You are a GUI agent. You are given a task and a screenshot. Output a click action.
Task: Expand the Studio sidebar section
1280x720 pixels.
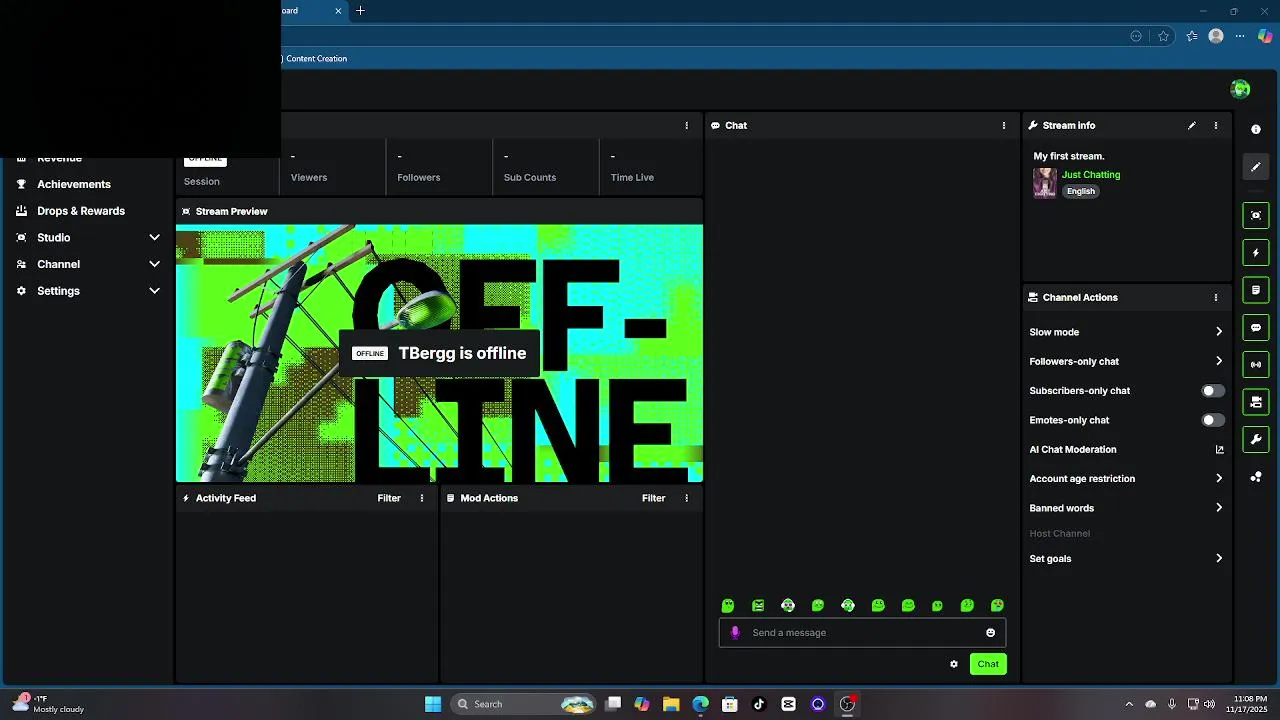[154, 238]
